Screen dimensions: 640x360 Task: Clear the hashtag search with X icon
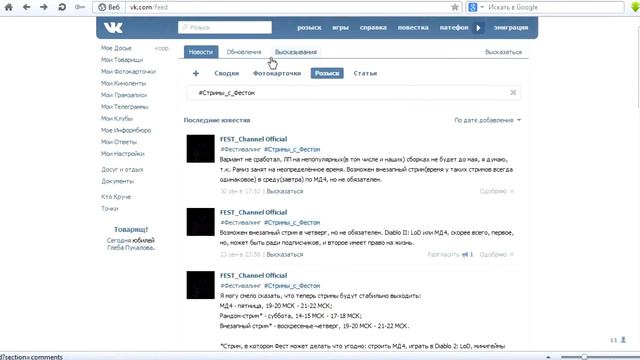pyautogui.click(x=513, y=93)
